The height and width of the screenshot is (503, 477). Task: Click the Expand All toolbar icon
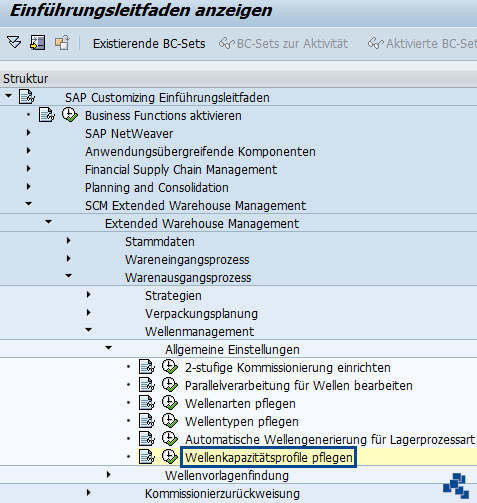pos(14,43)
